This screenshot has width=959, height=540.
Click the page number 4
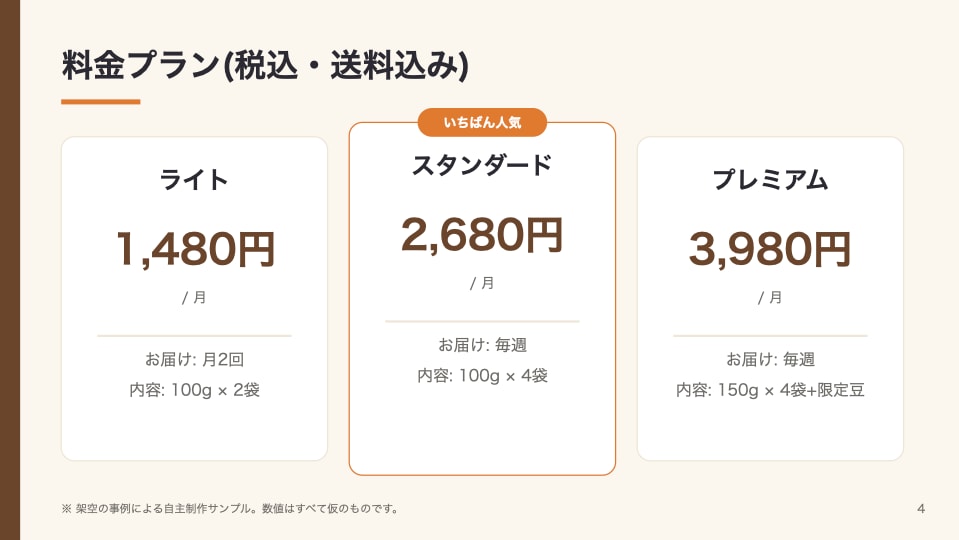(921, 508)
